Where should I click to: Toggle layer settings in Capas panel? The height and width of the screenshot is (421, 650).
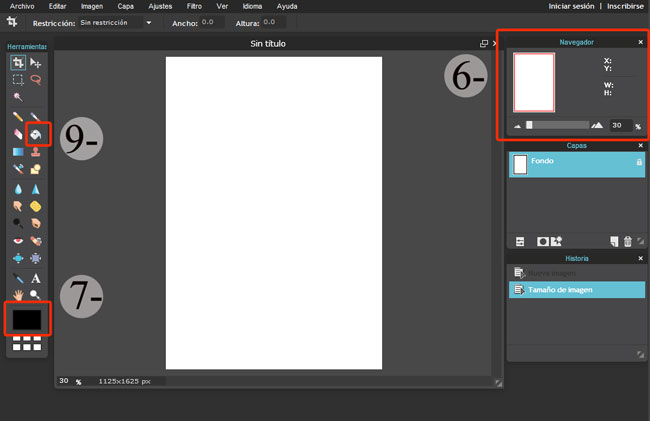pyautogui.click(x=520, y=242)
